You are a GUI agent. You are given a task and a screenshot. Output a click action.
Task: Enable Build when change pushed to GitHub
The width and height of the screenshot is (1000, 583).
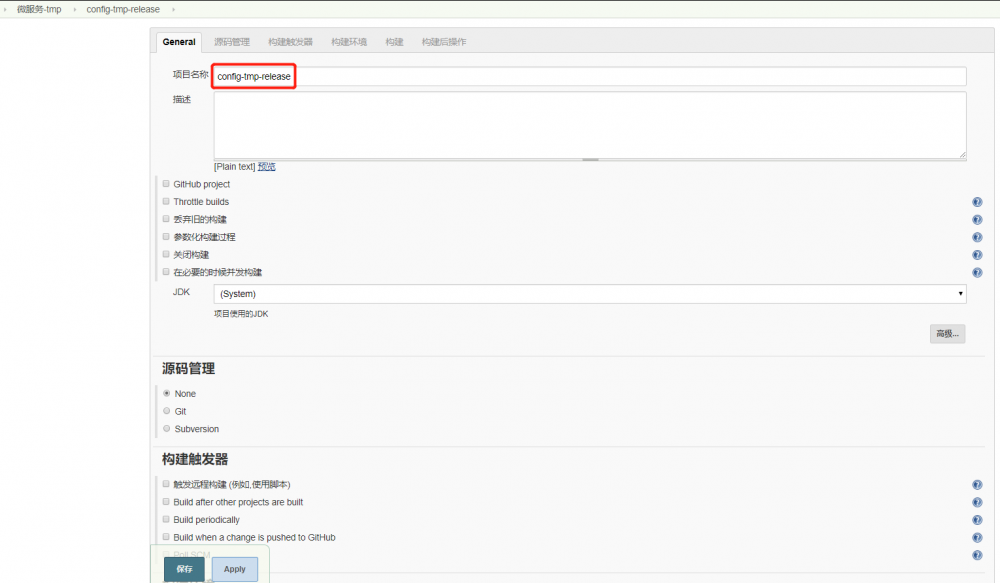tap(166, 537)
